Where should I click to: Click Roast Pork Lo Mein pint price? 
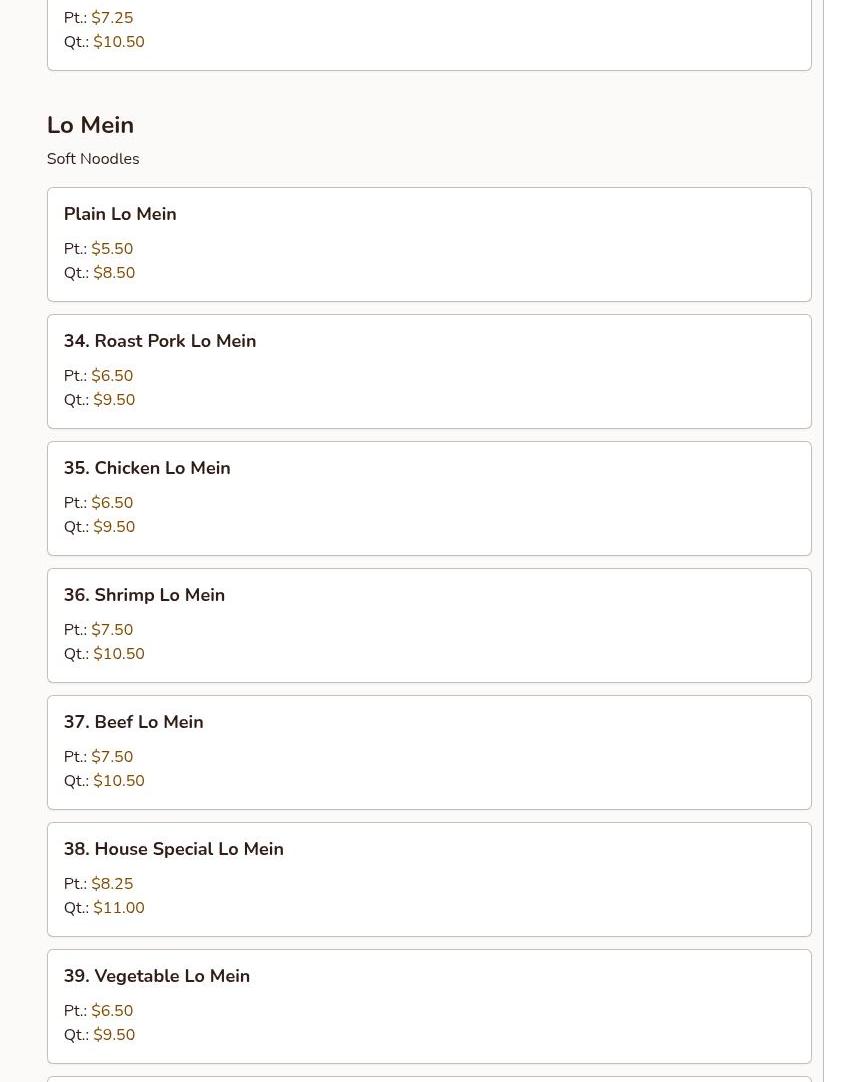[112, 376]
